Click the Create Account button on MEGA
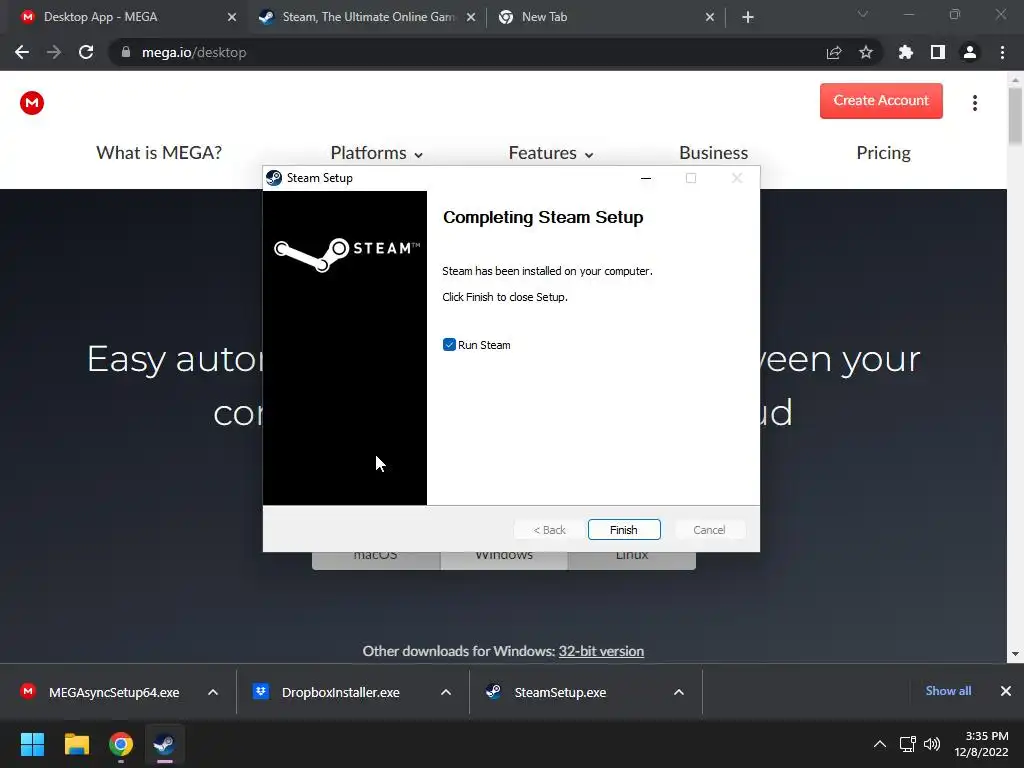Image resolution: width=1024 pixels, height=768 pixels. pos(881,101)
